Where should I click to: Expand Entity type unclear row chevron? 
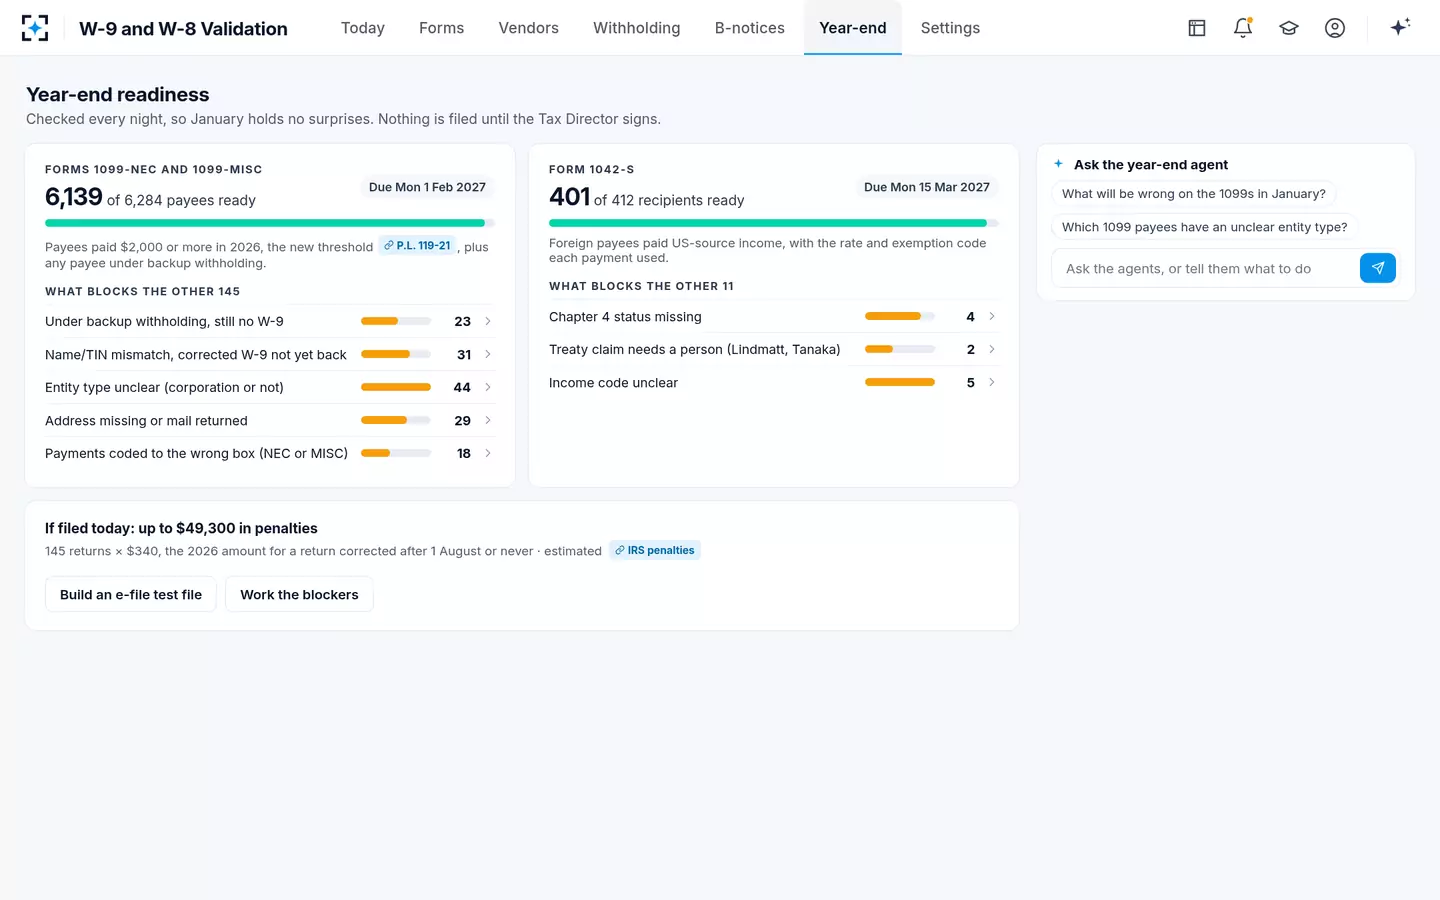488,387
